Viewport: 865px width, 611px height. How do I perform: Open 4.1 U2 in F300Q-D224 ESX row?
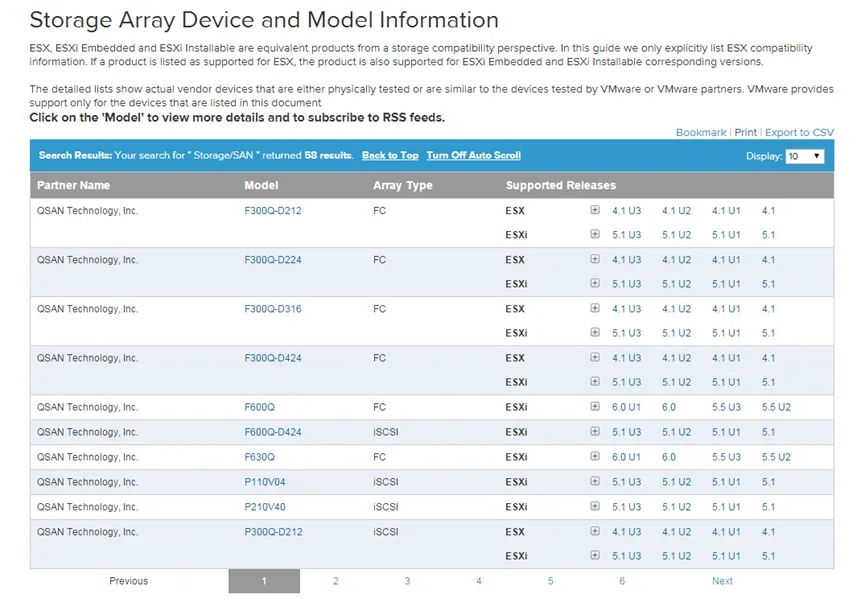pos(676,260)
